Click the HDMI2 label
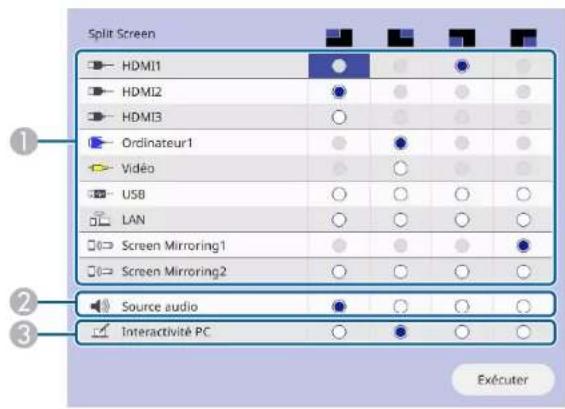This screenshot has width=565, height=409. pos(142,92)
